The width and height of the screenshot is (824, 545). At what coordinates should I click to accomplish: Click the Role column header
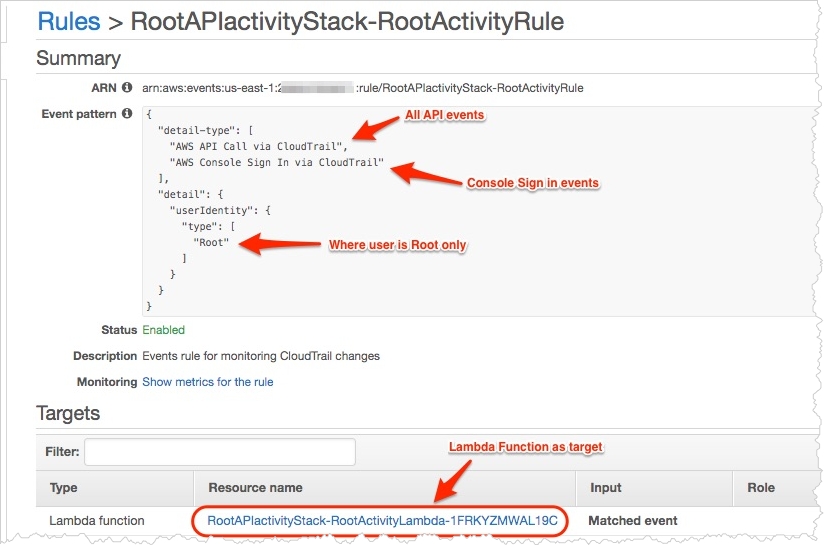click(761, 488)
